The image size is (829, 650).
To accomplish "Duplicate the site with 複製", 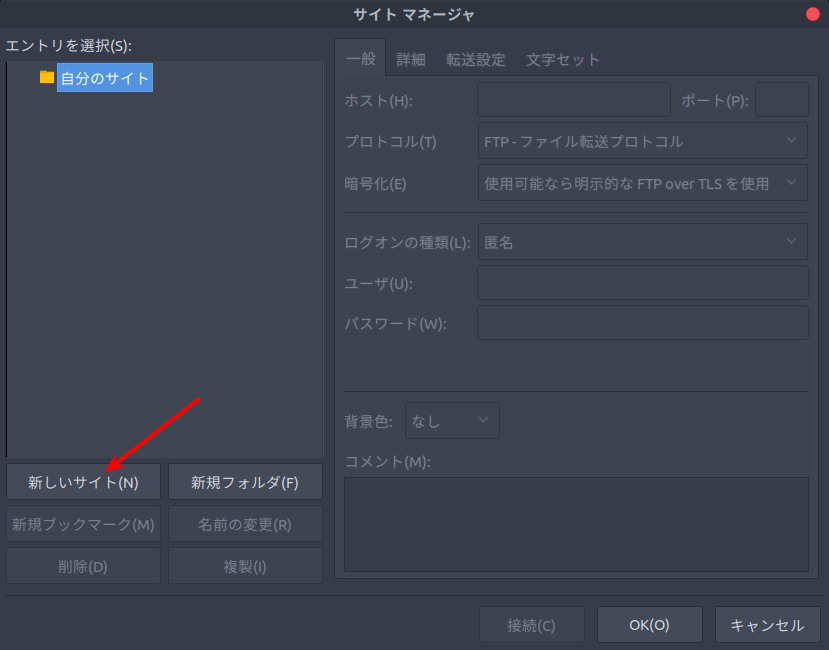I will (245, 565).
